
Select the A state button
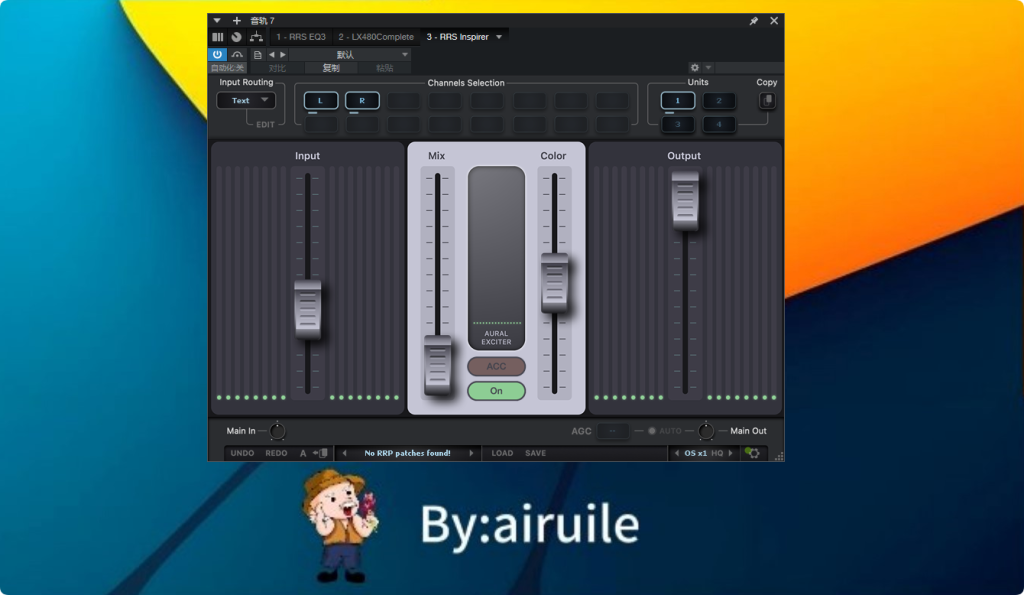point(303,453)
